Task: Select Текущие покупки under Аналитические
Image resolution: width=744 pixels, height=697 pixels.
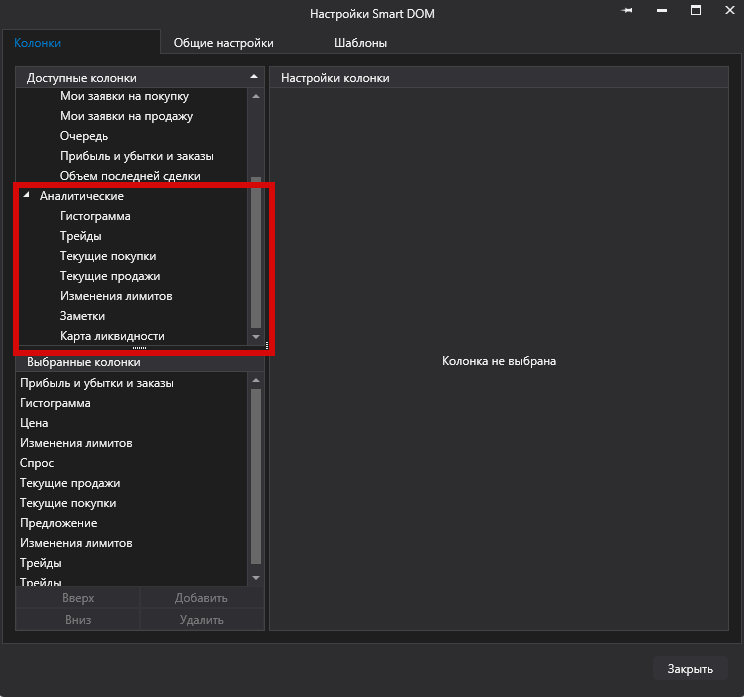Action: point(108,256)
